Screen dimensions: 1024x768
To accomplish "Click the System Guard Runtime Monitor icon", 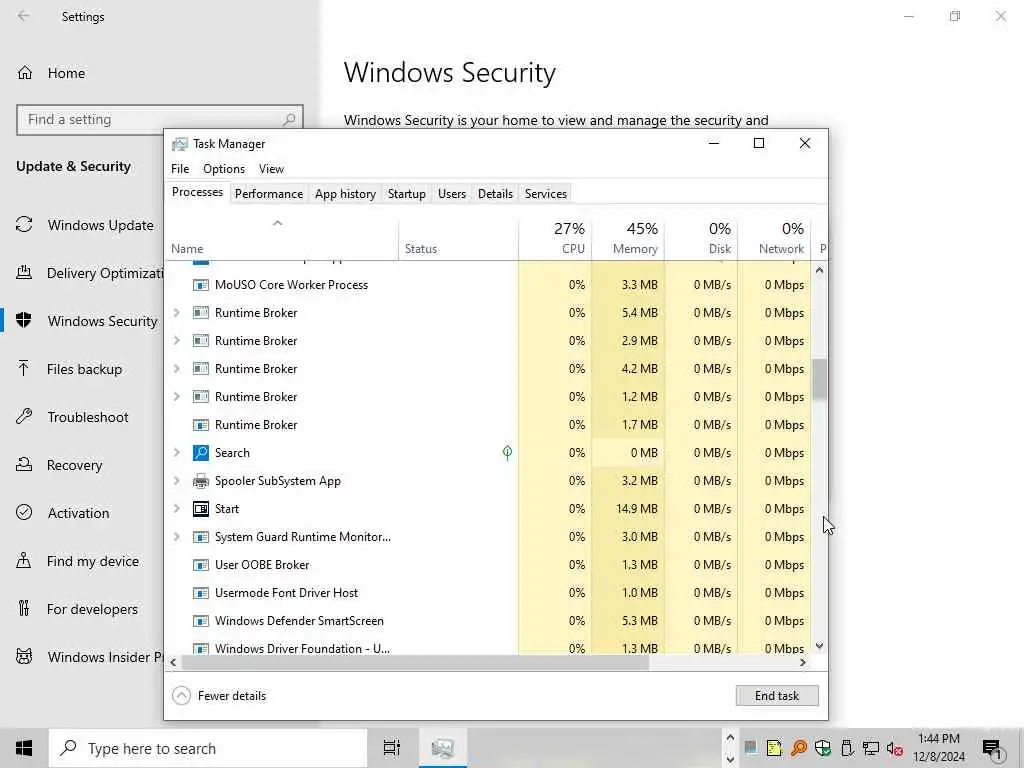I will (x=200, y=537).
